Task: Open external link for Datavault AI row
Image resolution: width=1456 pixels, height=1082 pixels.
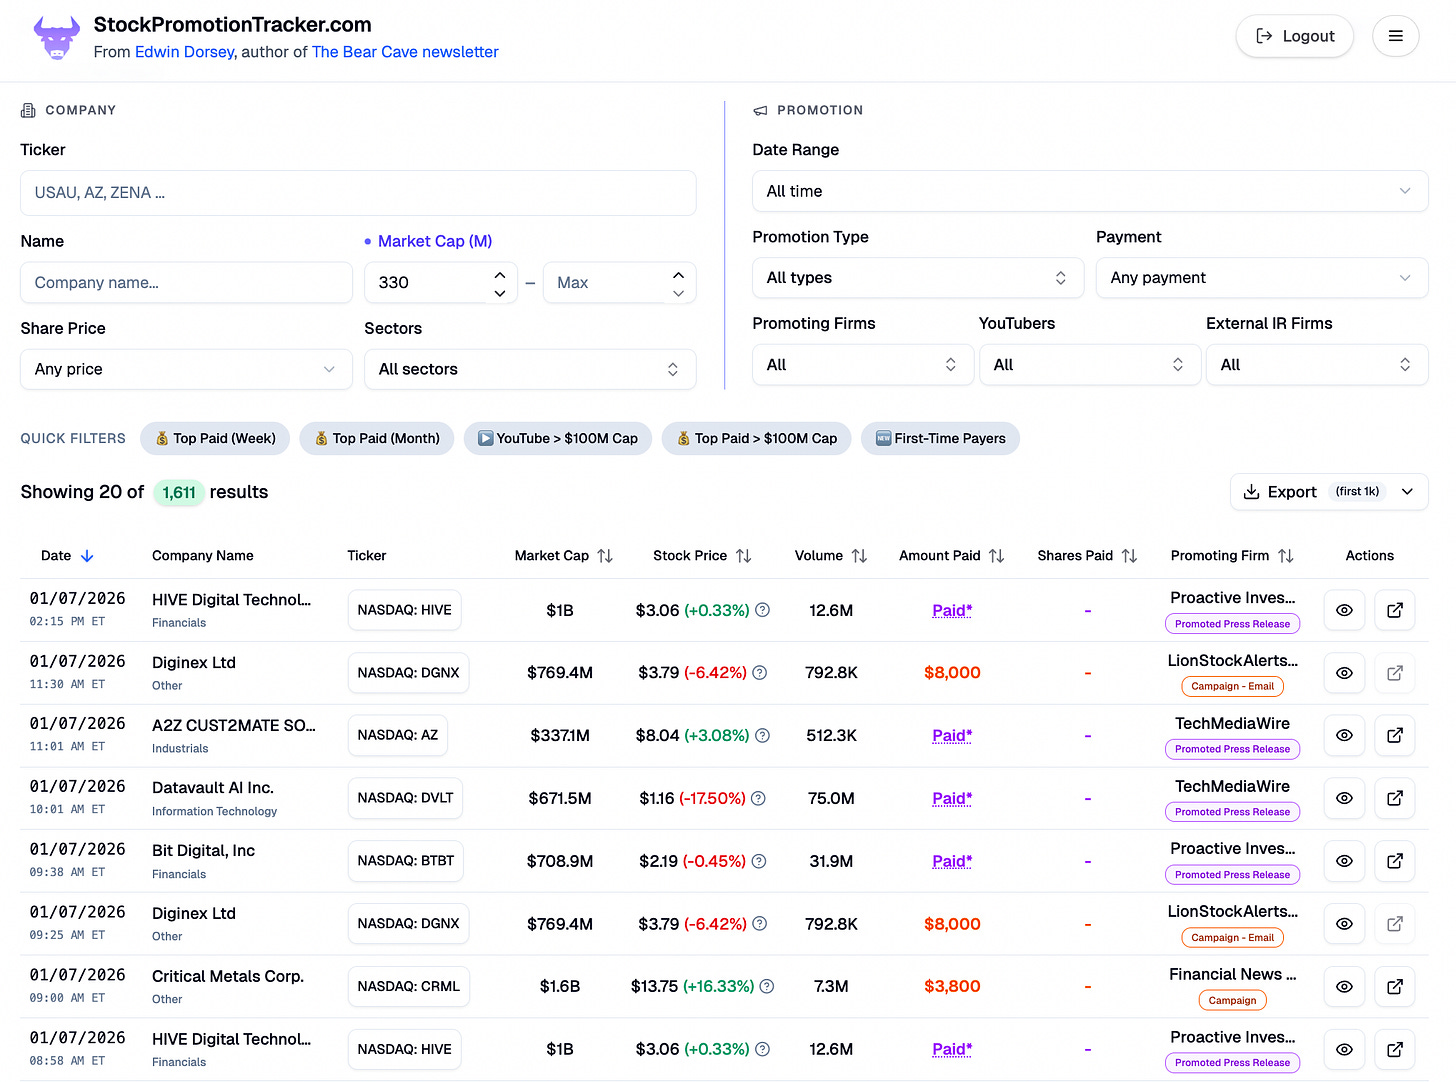Action: tap(1394, 798)
